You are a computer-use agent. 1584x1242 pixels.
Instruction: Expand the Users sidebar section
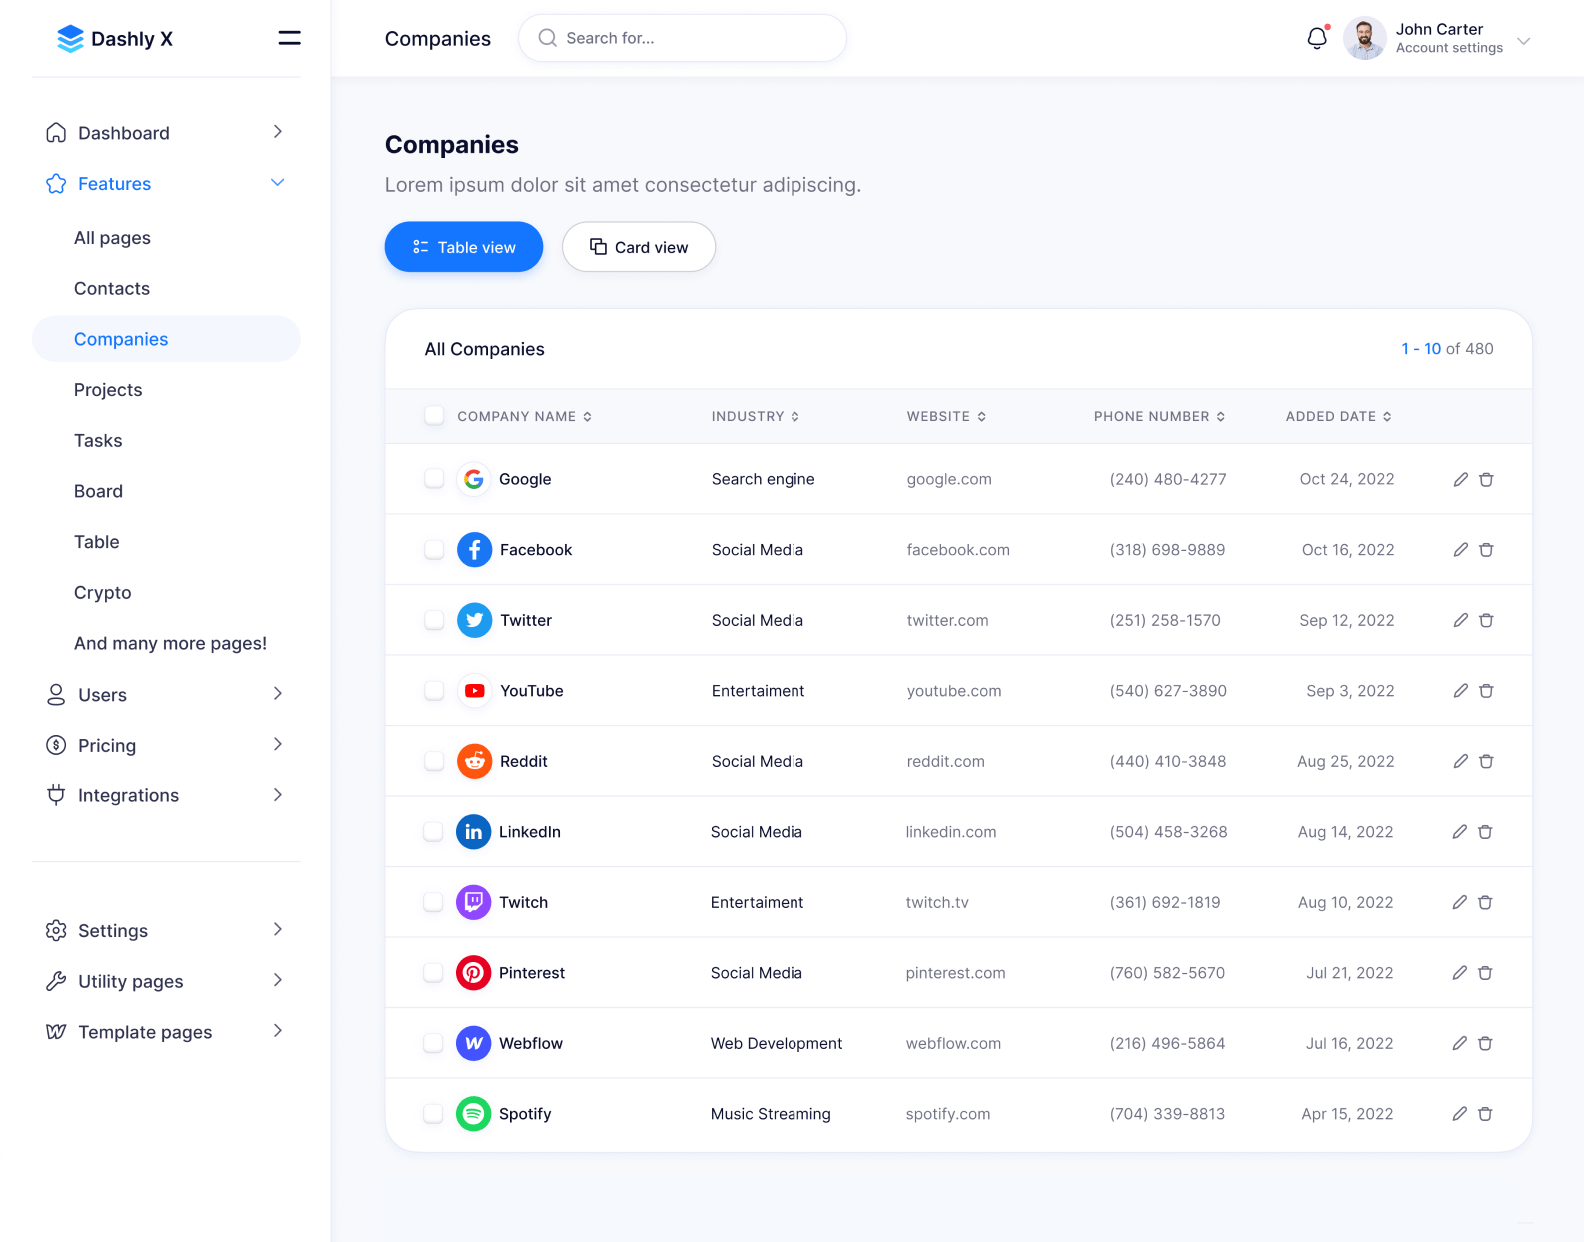click(166, 694)
